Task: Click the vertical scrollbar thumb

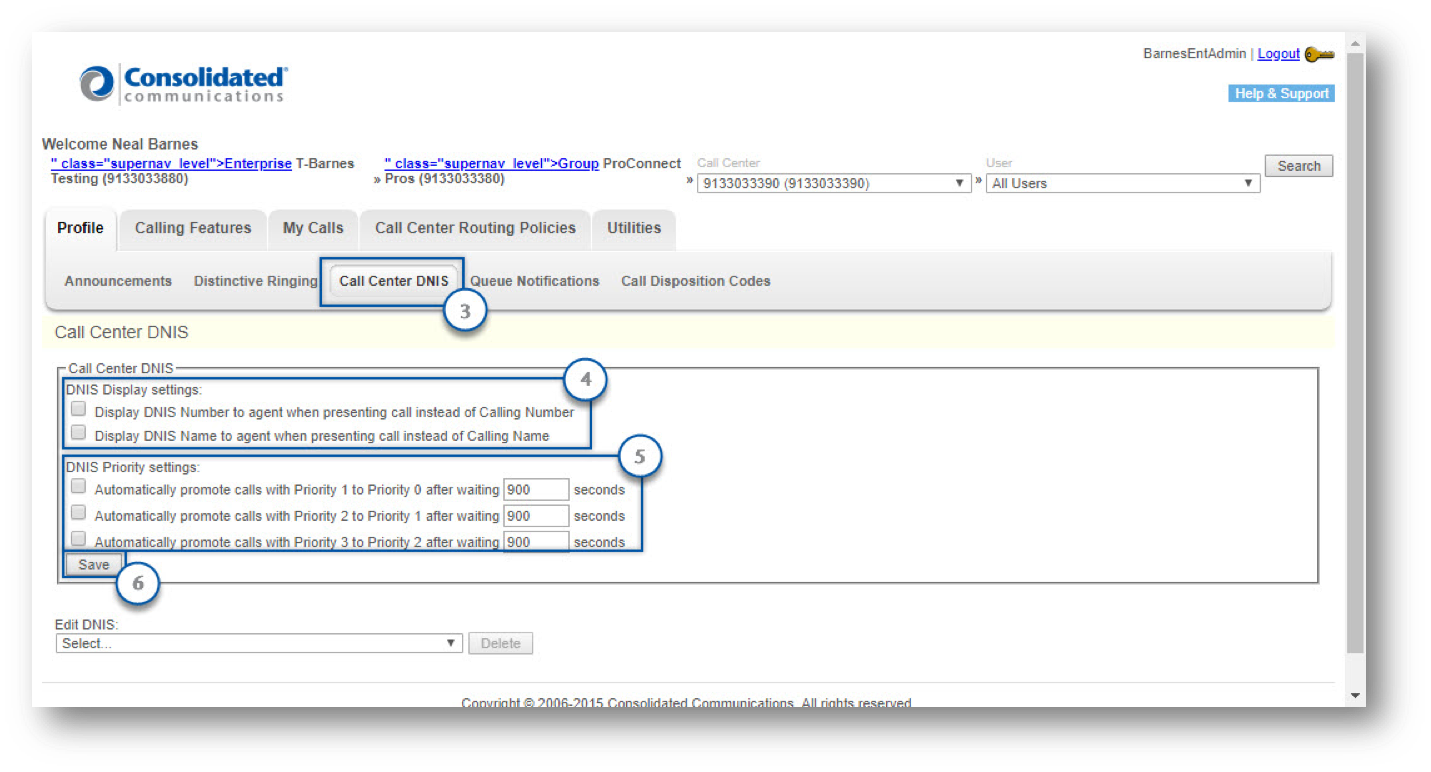Action: (1356, 353)
